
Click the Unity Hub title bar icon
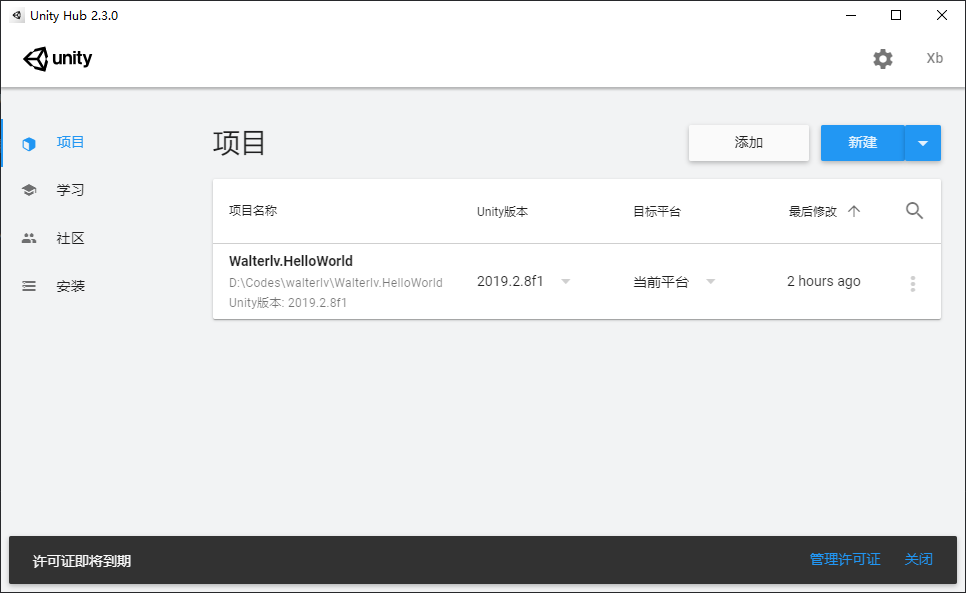[x=17, y=15]
